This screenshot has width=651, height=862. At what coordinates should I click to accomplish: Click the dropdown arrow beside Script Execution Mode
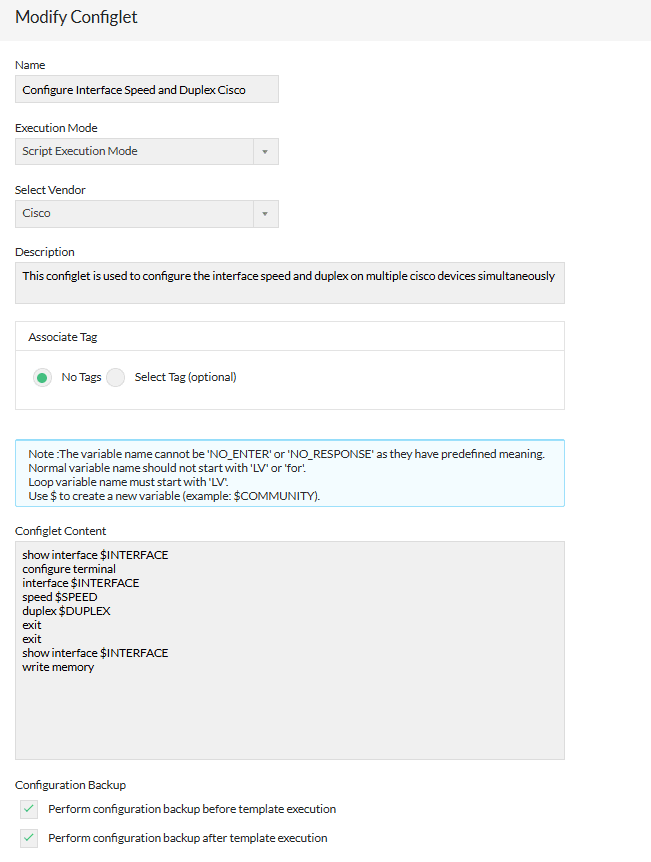click(x=267, y=151)
